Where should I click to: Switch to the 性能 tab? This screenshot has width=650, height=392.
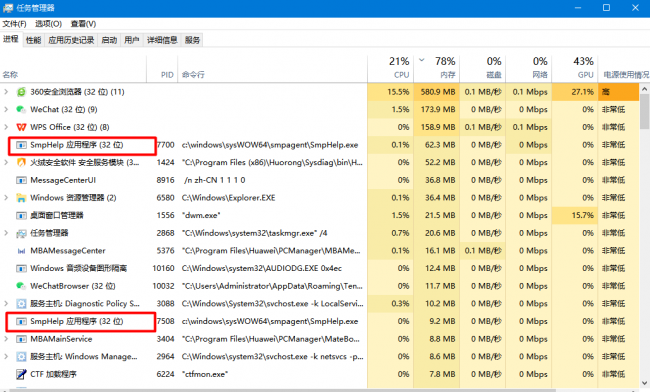(x=34, y=40)
